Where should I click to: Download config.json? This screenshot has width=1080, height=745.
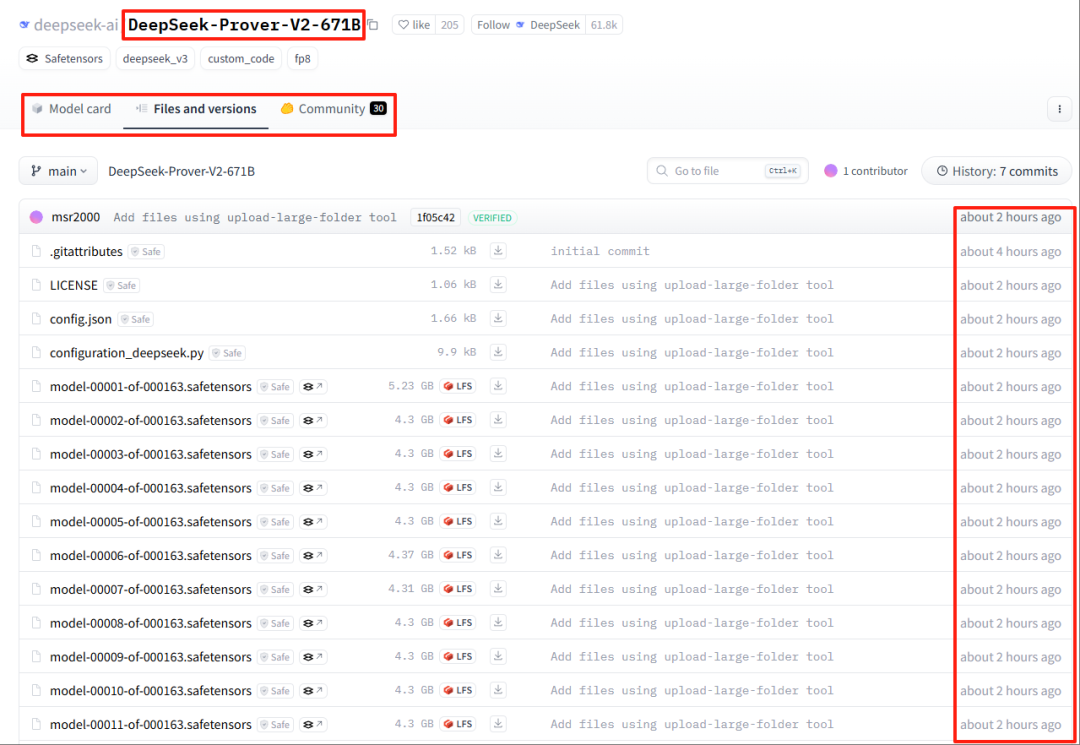498,318
